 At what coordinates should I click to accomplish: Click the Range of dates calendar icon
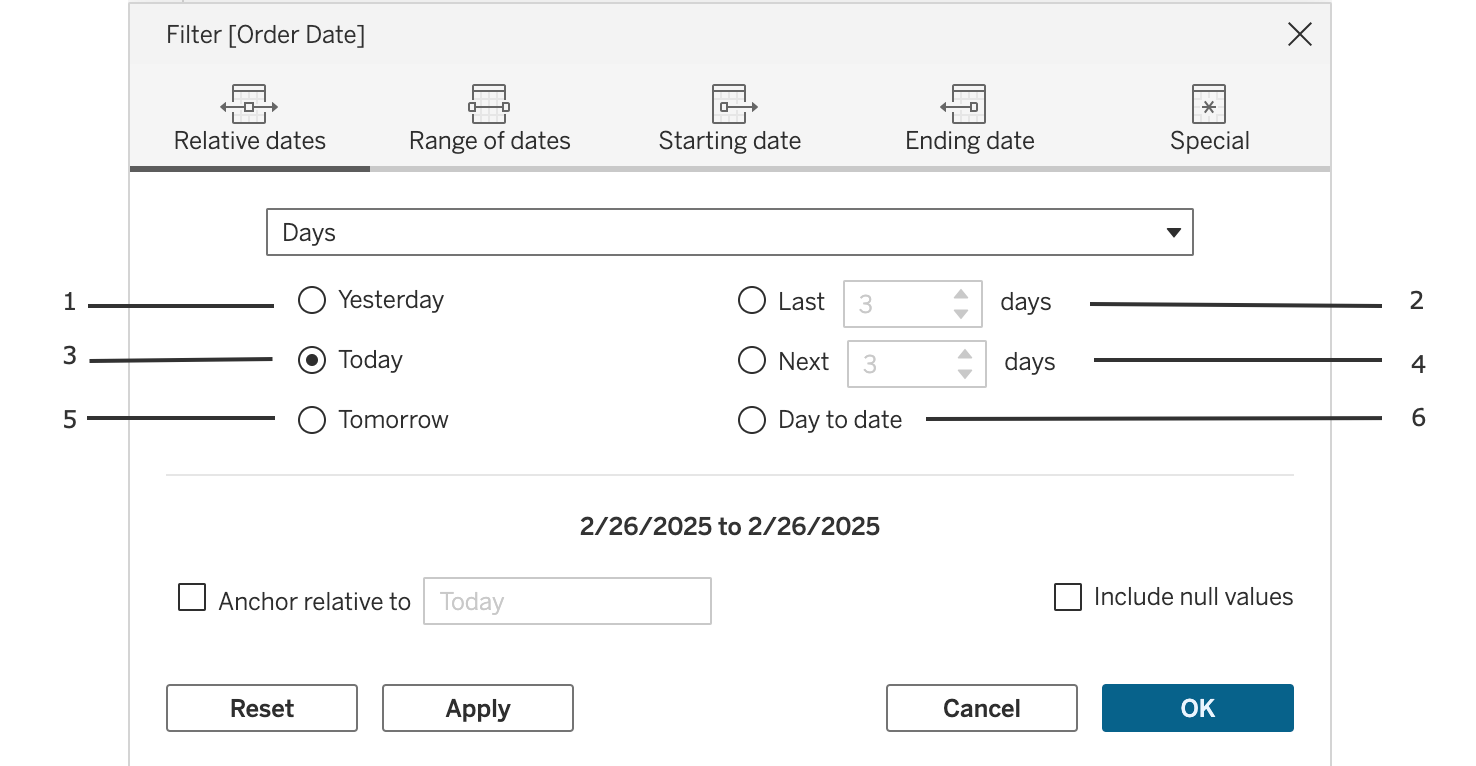[x=489, y=104]
